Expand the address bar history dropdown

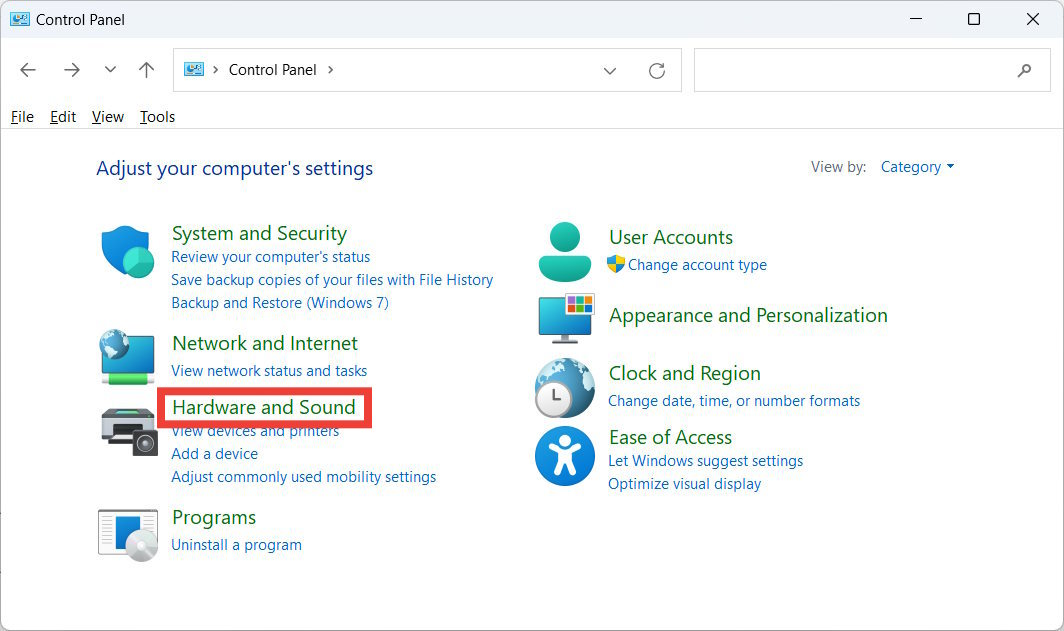point(610,70)
